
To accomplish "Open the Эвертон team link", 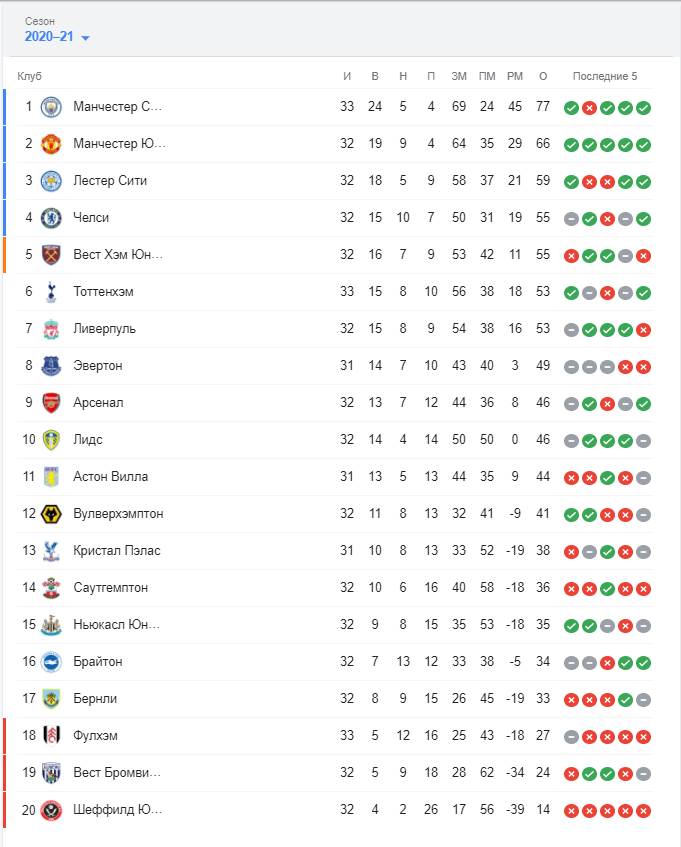I will pyautogui.click(x=98, y=366).
